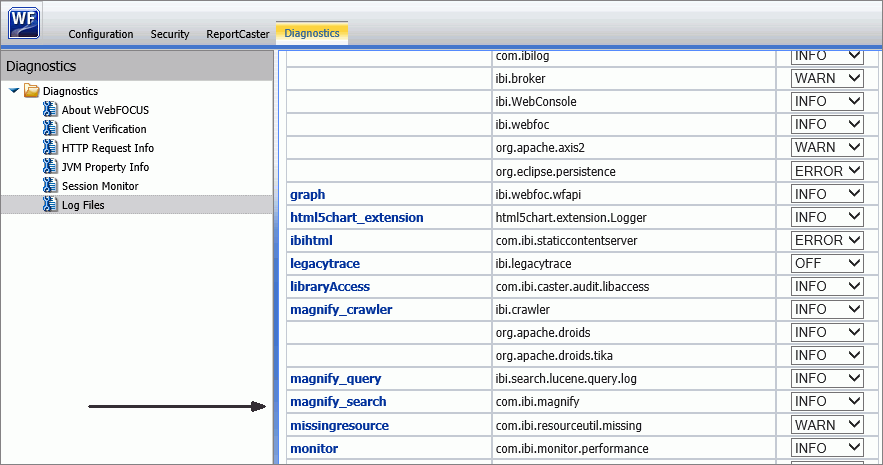The height and width of the screenshot is (465, 883).
Task: Select Session Monitor in the tree
Action: [x=100, y=186]
